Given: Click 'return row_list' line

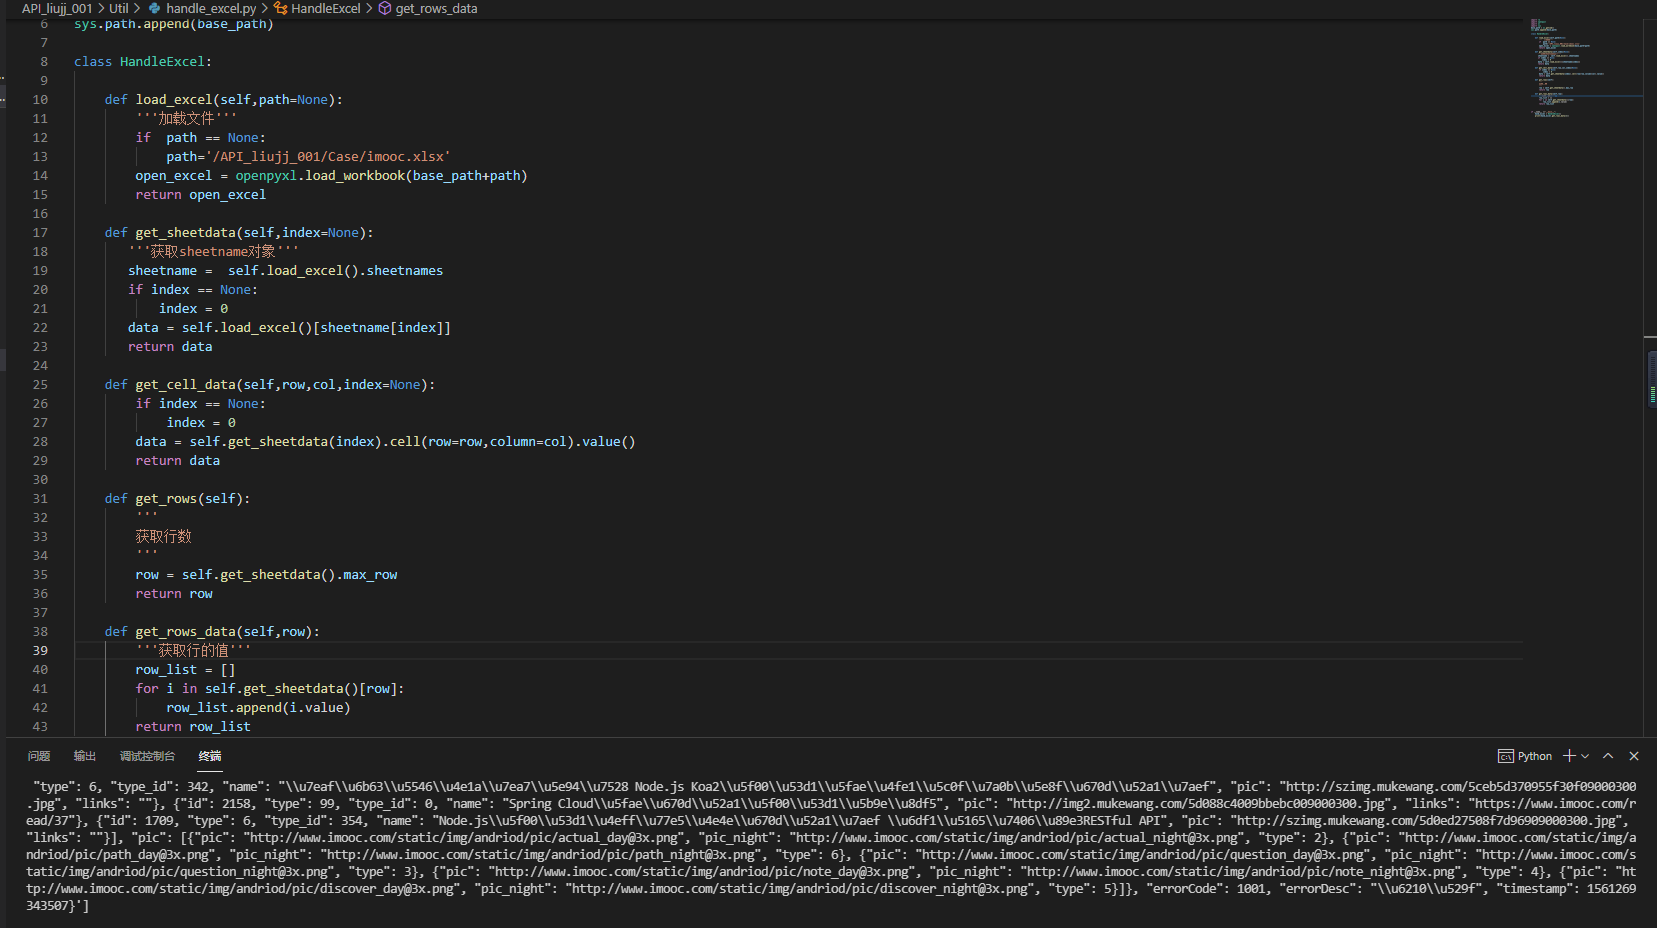Looking at the screenshot, I should [x=193, y=726].
